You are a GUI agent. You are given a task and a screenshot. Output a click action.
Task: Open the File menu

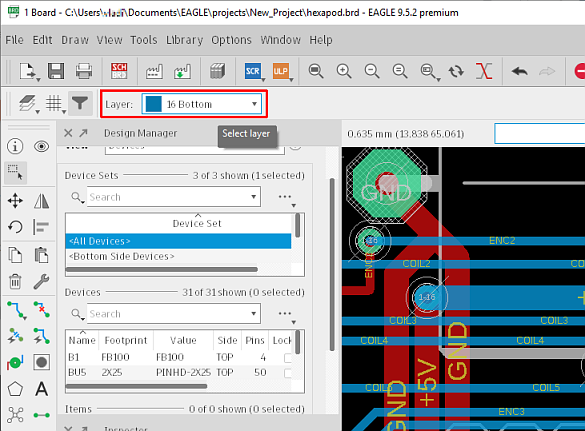point(15,40)
